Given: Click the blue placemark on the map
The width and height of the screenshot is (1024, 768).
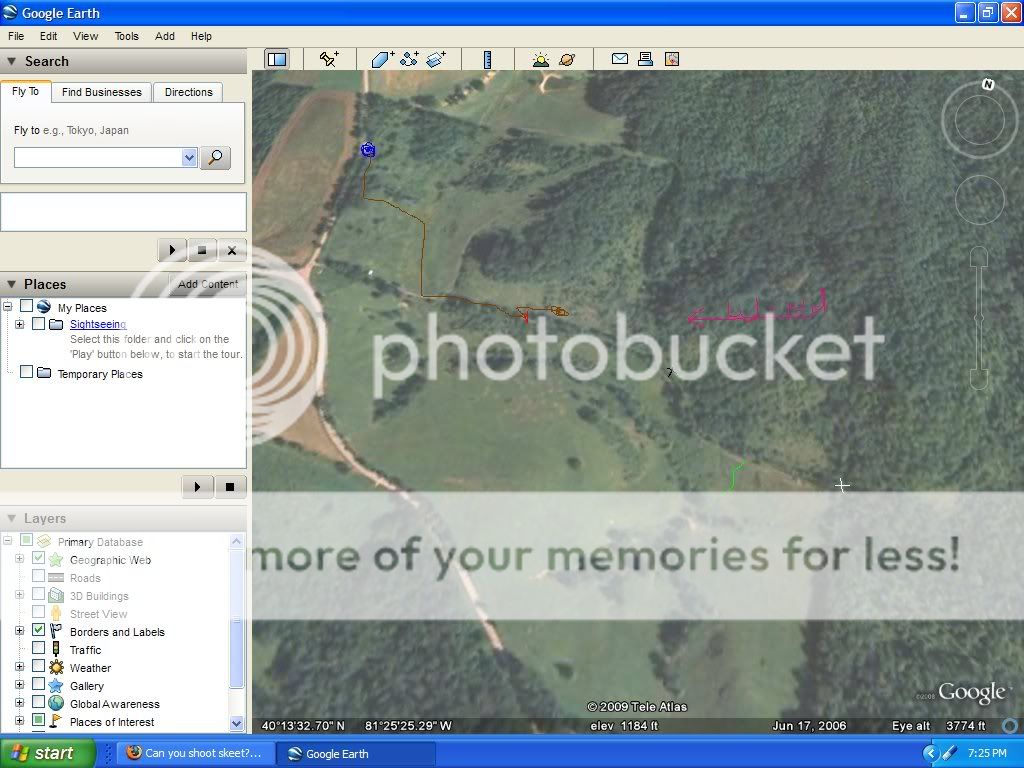Looking at the screenshot, I should click(368, 150).
